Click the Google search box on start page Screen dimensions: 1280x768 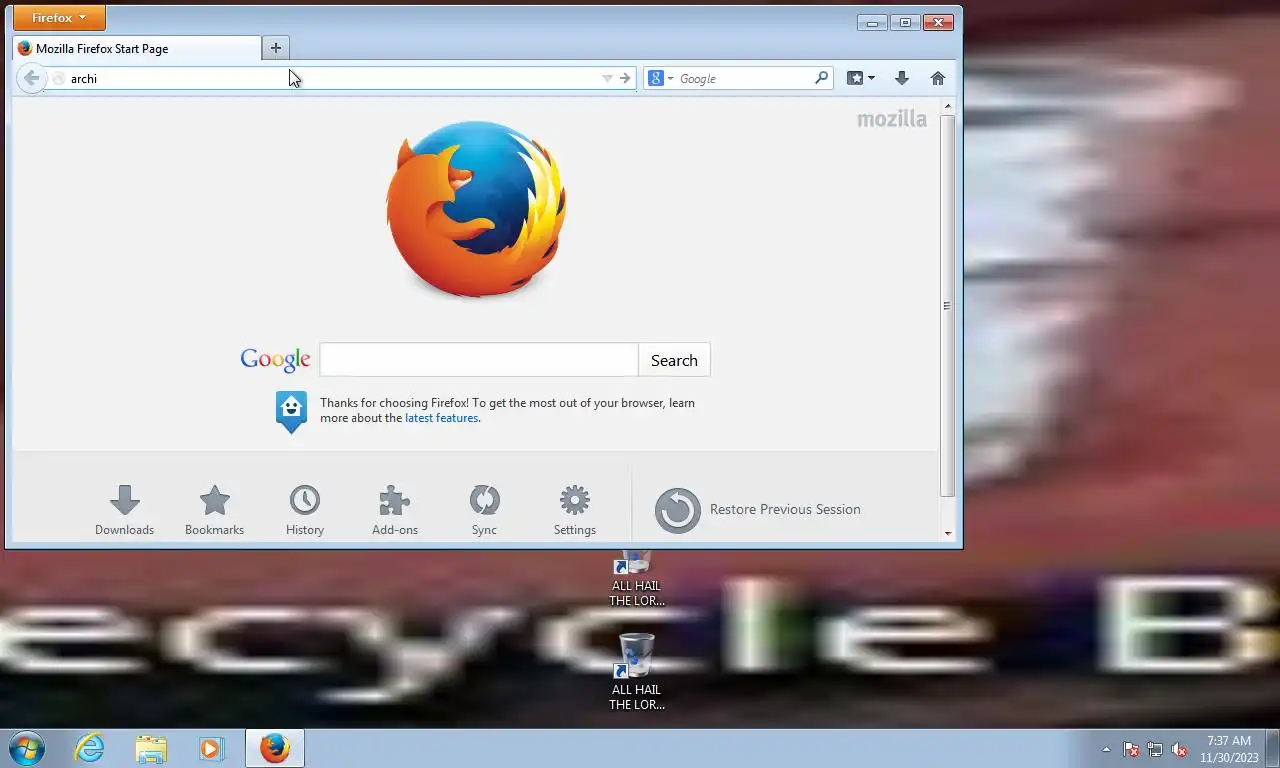point(479,360)
